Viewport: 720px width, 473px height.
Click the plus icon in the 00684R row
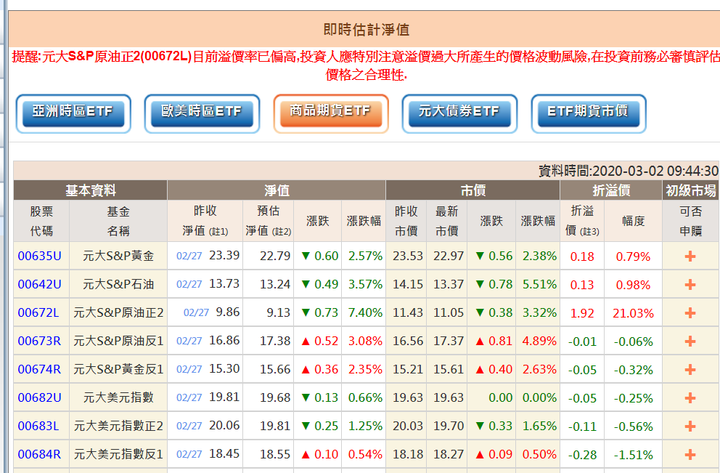coord(690,455)
